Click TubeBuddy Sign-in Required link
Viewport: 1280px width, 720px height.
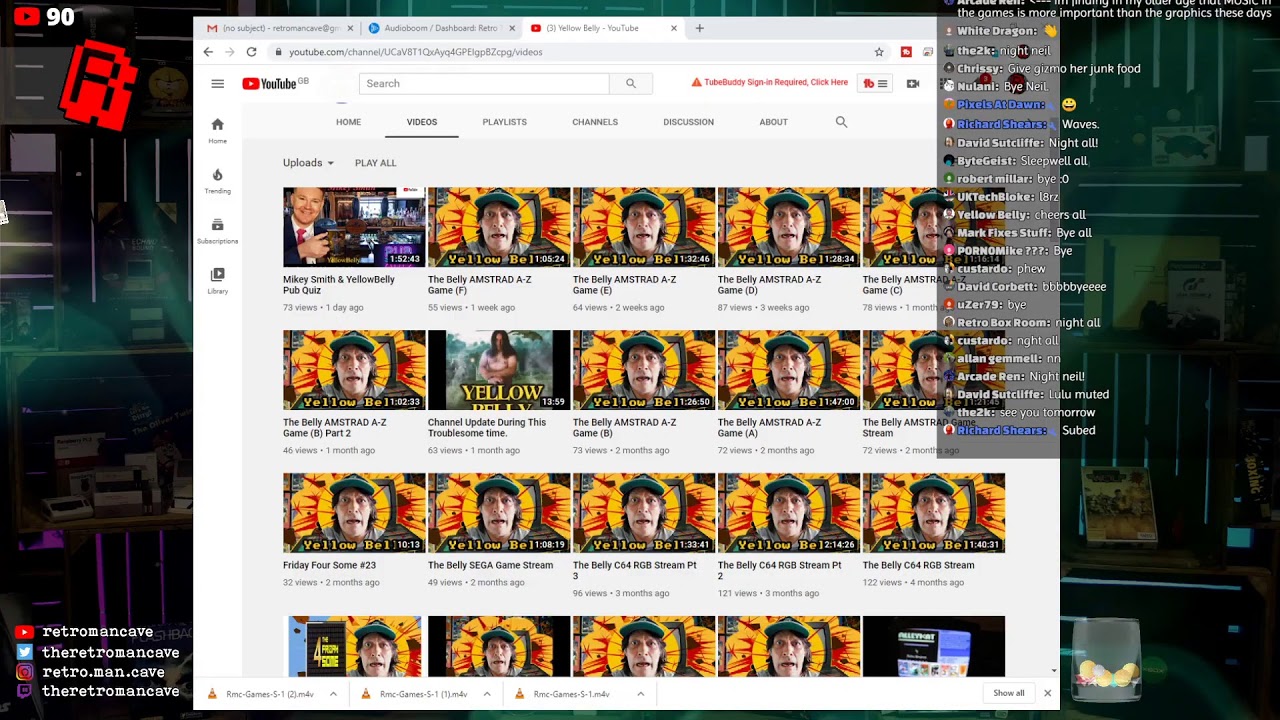[x=776, y=83]
